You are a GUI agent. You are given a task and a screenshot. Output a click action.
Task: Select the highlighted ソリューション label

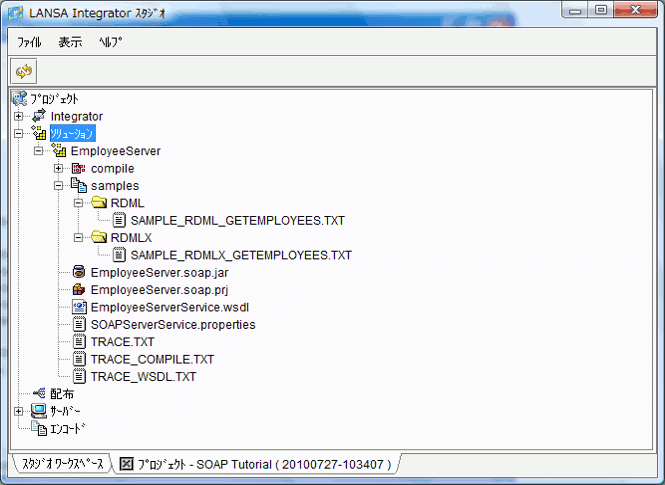pos(73,133)
